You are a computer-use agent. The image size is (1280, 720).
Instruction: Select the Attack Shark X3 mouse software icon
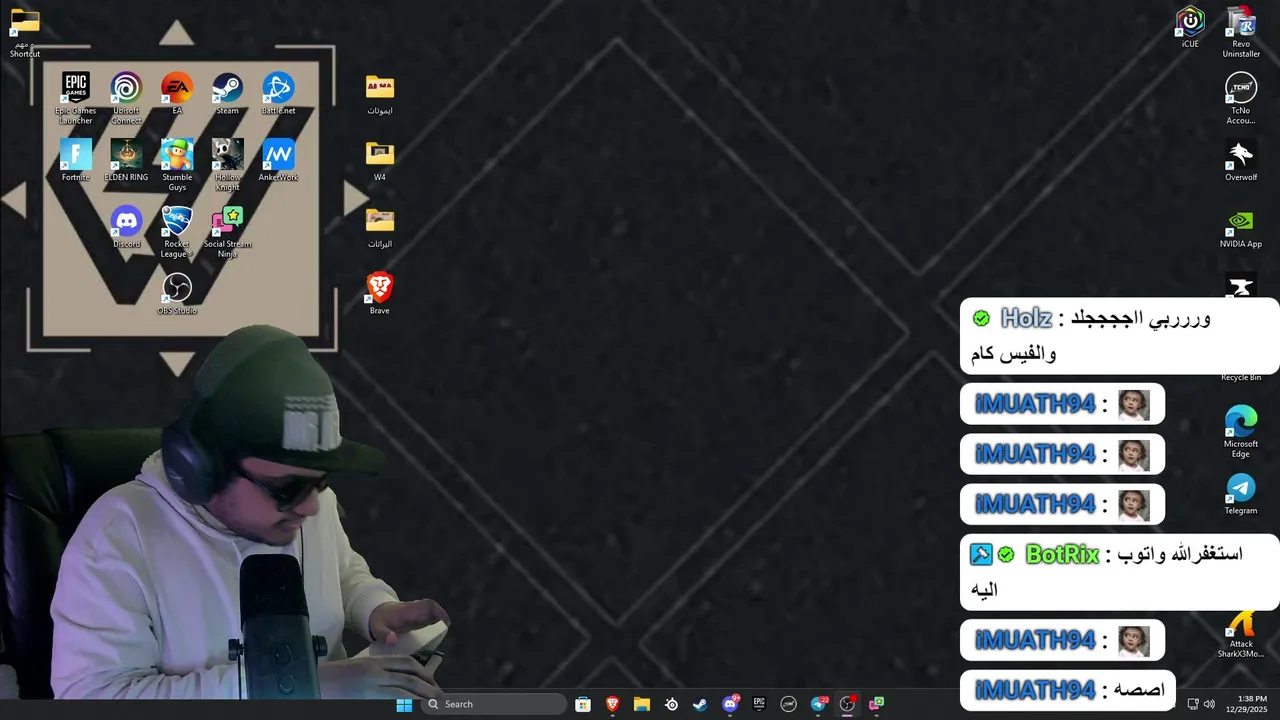click(x=1241, y=636)
